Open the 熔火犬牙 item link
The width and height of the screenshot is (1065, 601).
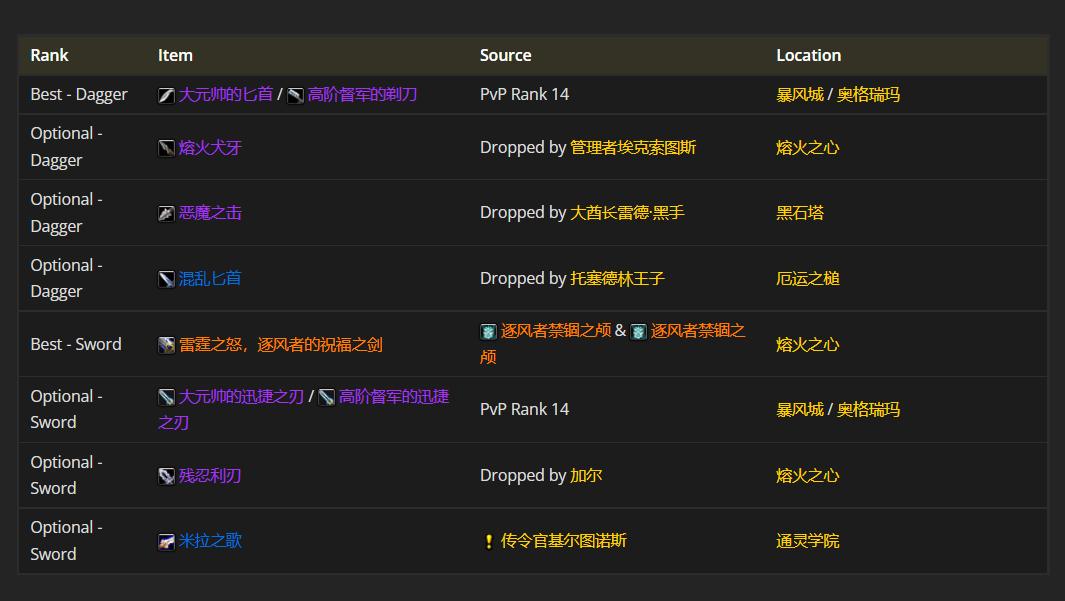coord(210,147)
